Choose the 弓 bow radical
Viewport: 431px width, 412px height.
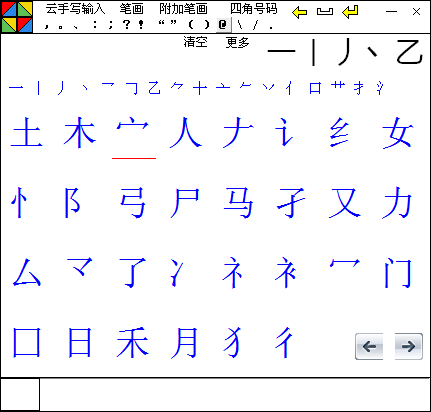click(133, 203)
